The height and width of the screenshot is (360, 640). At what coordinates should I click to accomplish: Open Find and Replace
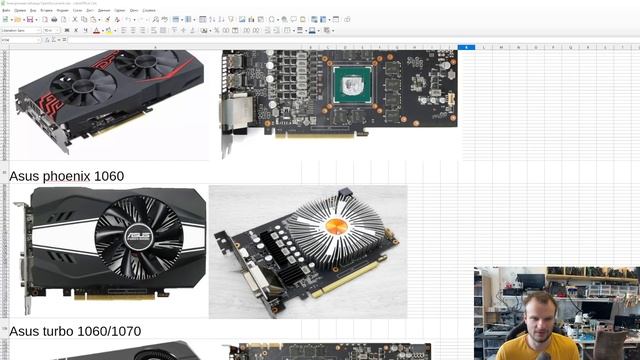pos(156,20)
